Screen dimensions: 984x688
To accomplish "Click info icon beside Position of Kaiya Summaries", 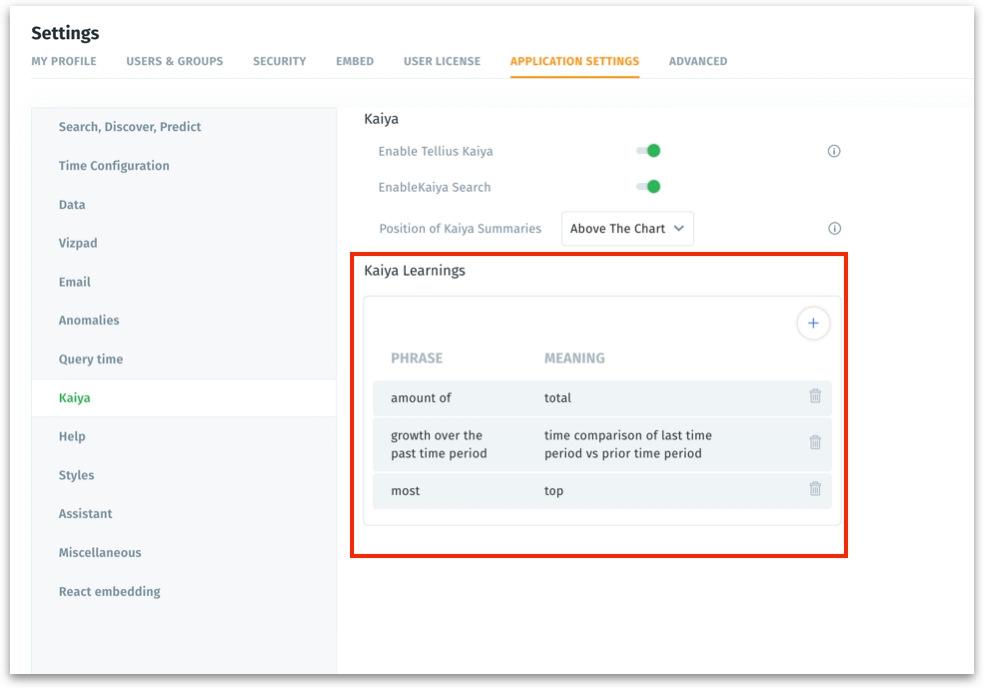I will [834, 228].
